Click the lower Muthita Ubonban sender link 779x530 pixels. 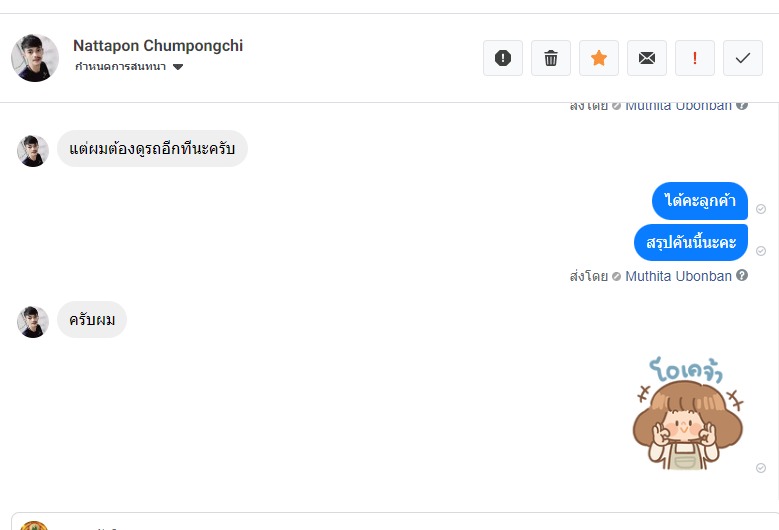[678, 276]
